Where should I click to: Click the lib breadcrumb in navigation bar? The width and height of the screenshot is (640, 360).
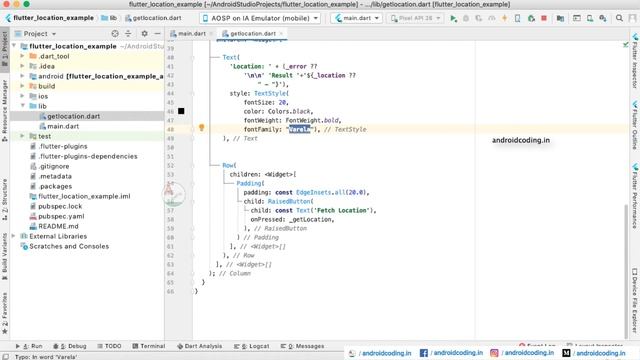coord(109,18)
